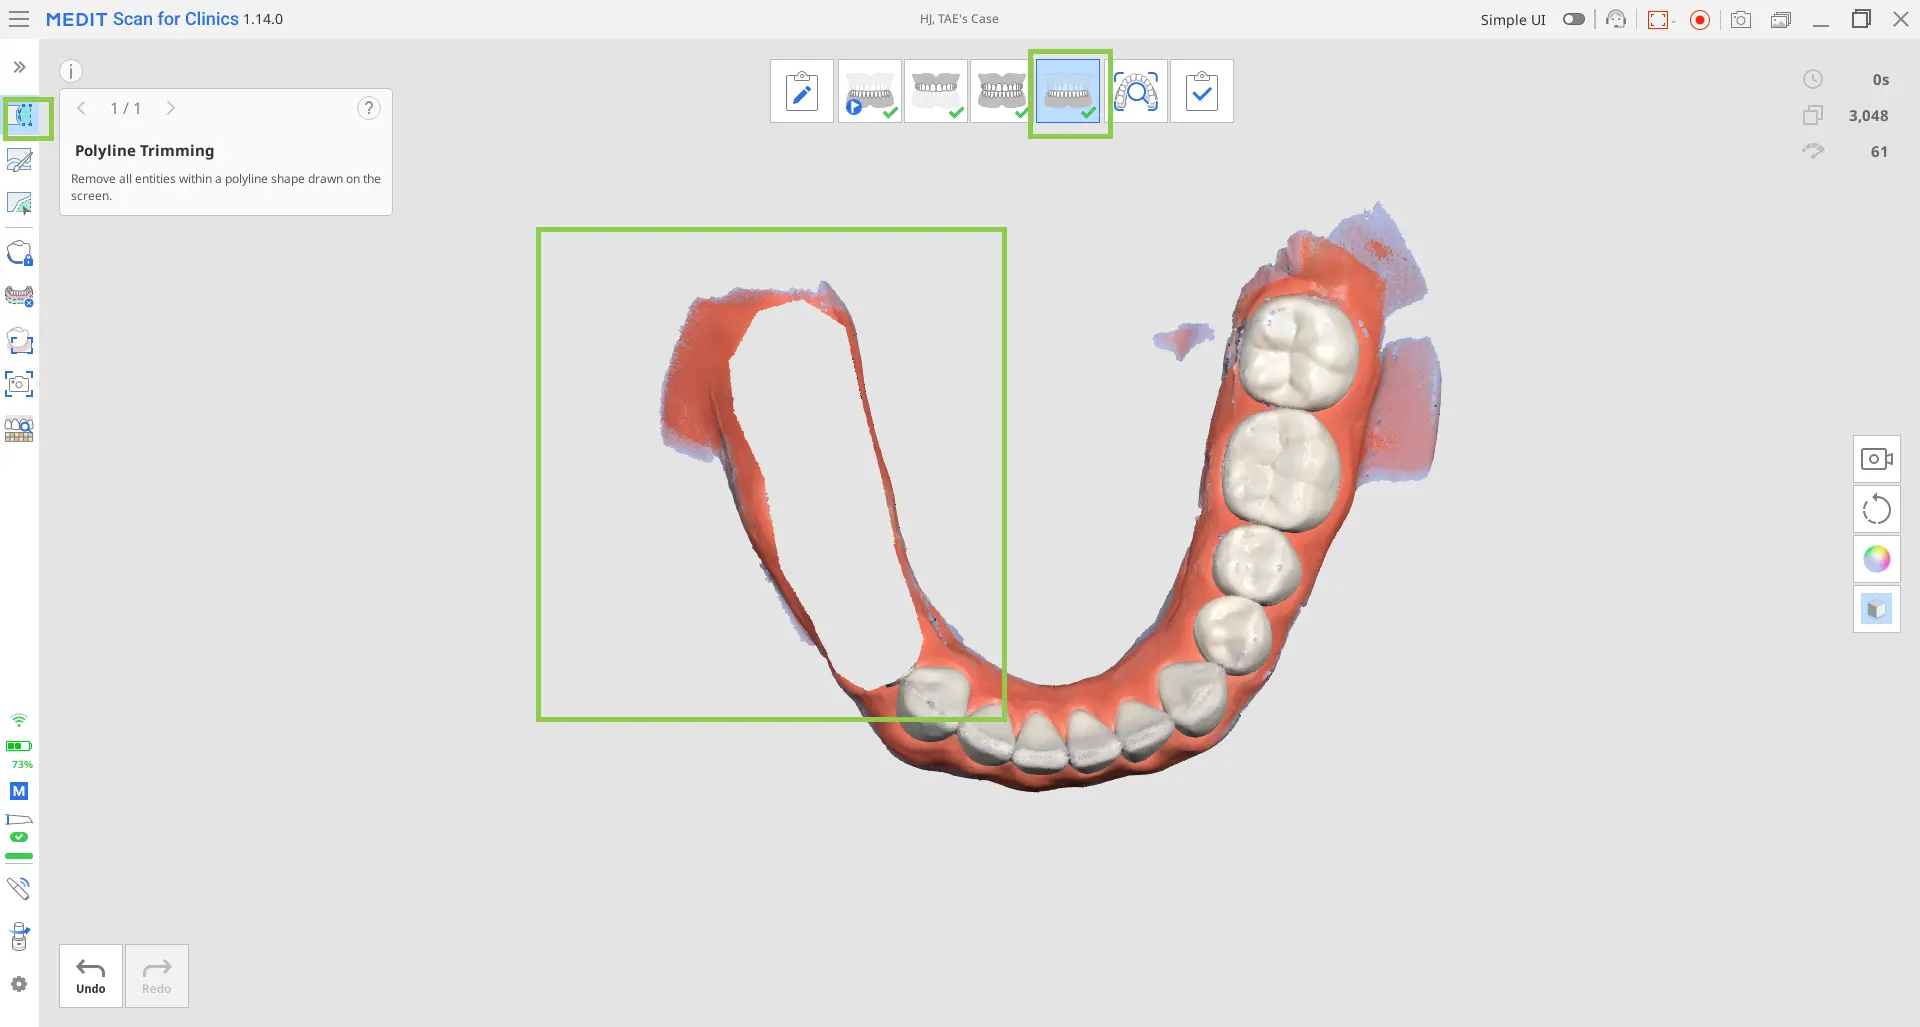Go to previous tip page arrow
Viewport: 1920px width, 1027px height.
pos(82,108)
